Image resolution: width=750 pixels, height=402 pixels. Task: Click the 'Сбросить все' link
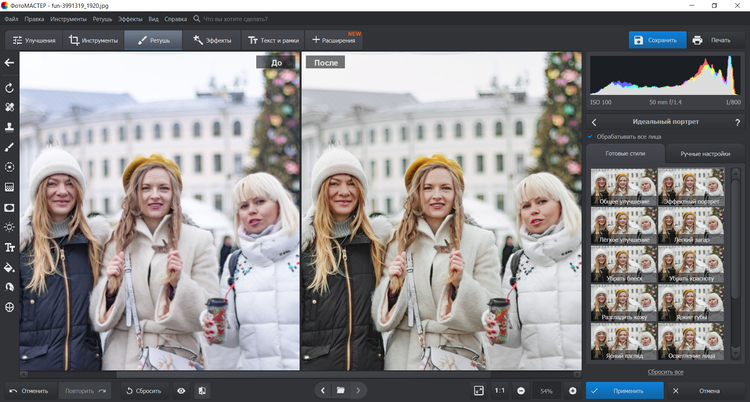pyautogui.click(x=664, y=371)
